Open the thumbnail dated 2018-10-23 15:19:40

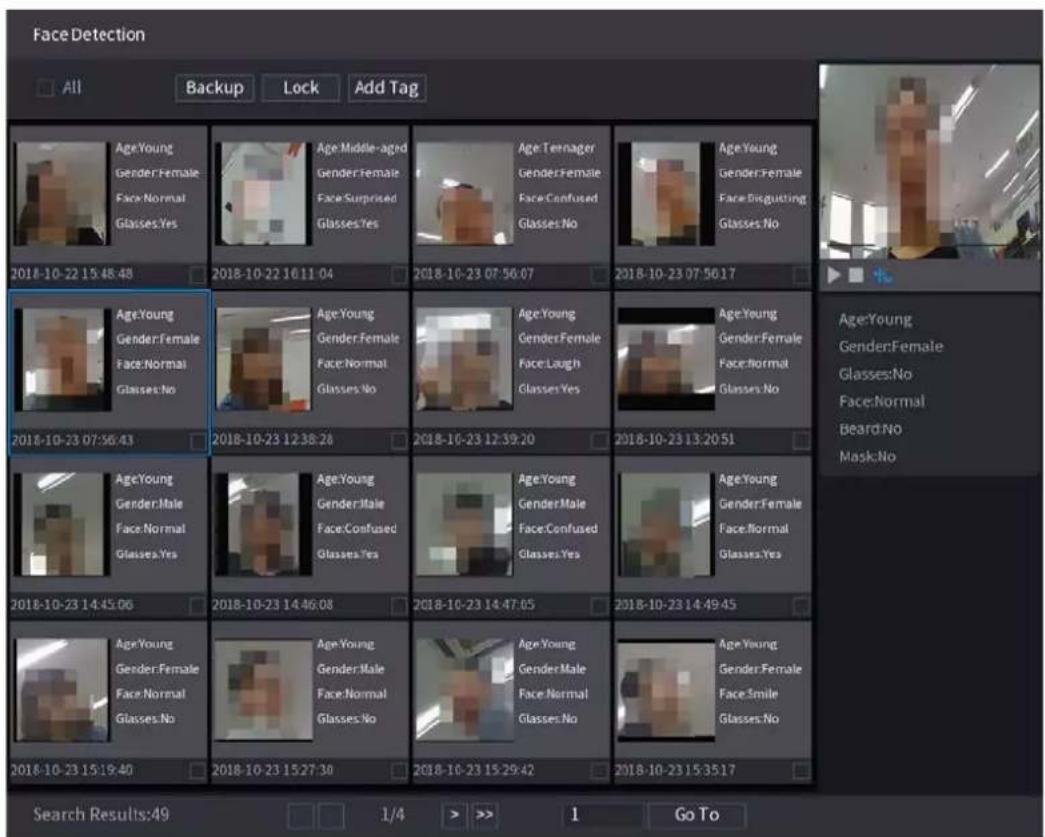(x=61, y=690)
